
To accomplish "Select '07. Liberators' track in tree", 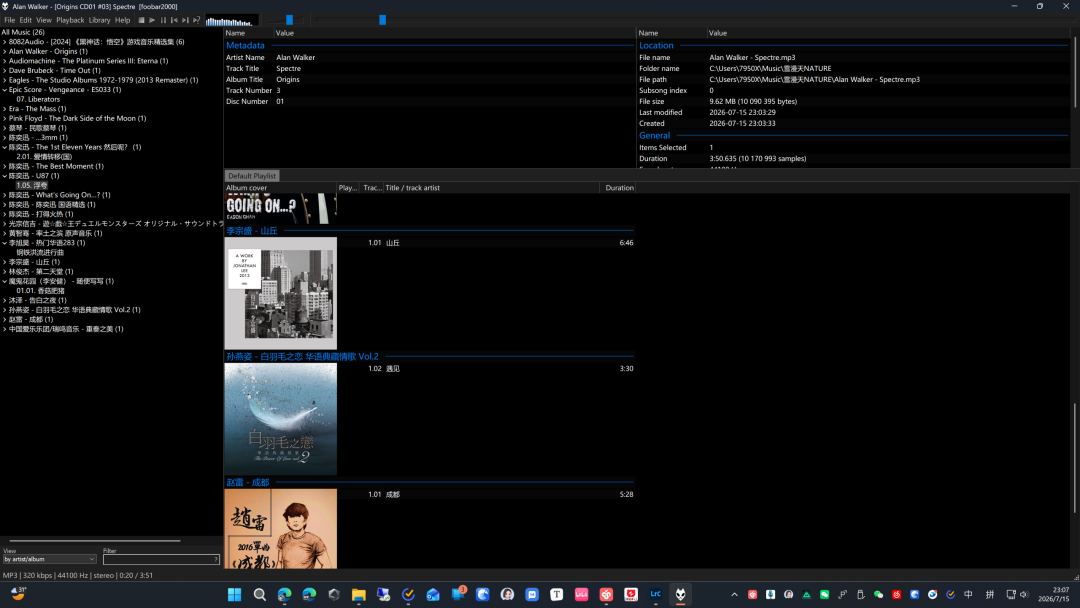I will (38, 99).
